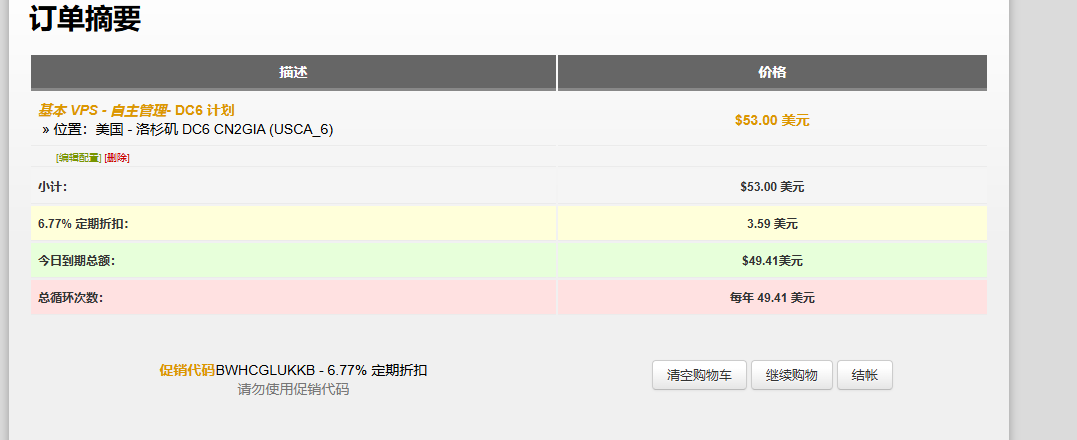
Task: Select the orange $53.00 美元 product price
Action: [x=772, y=120]
